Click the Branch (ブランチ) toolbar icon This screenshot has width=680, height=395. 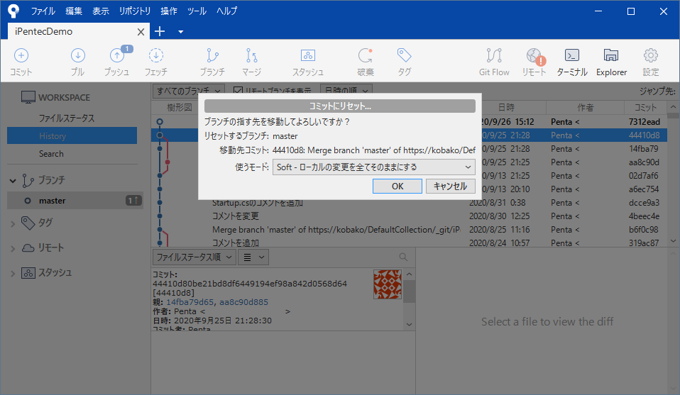point(212,55)
